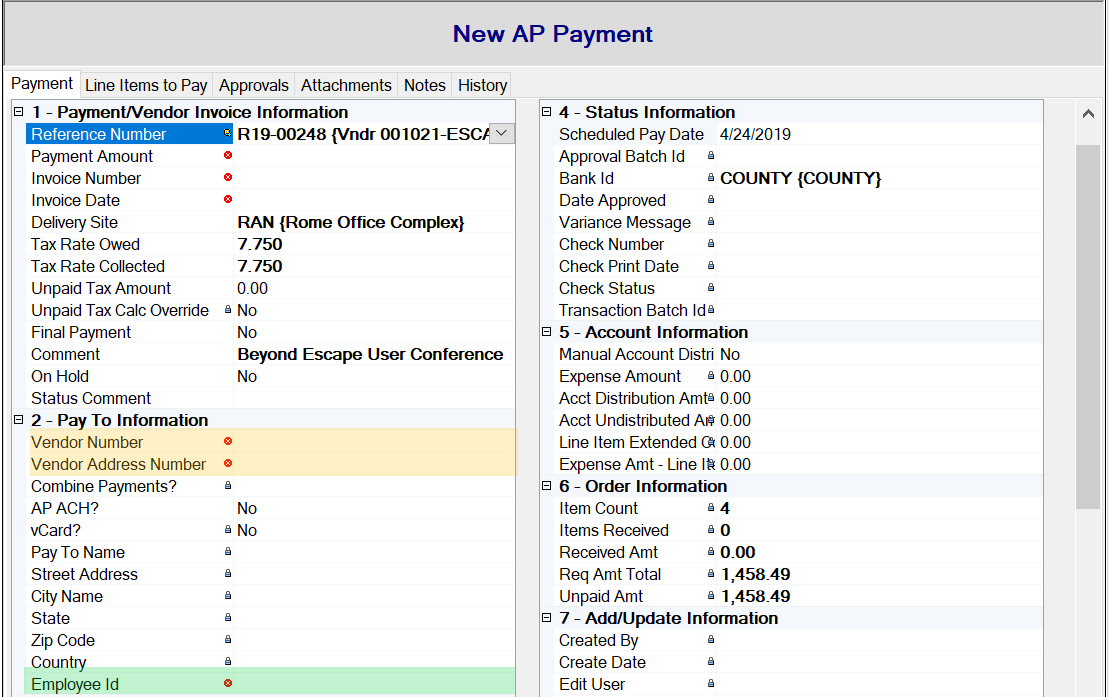Click the Bank Id value COUNTY {COUNTY}
This screenshot has width=1109, height=697.
click(x=801, y=178)
